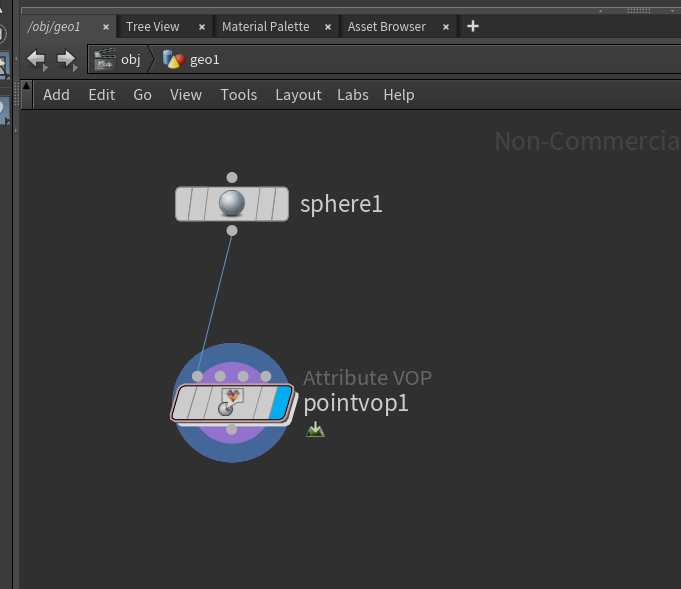681x589 pixels.
Task: Go back with the left arrow
Action: point(36,58)
